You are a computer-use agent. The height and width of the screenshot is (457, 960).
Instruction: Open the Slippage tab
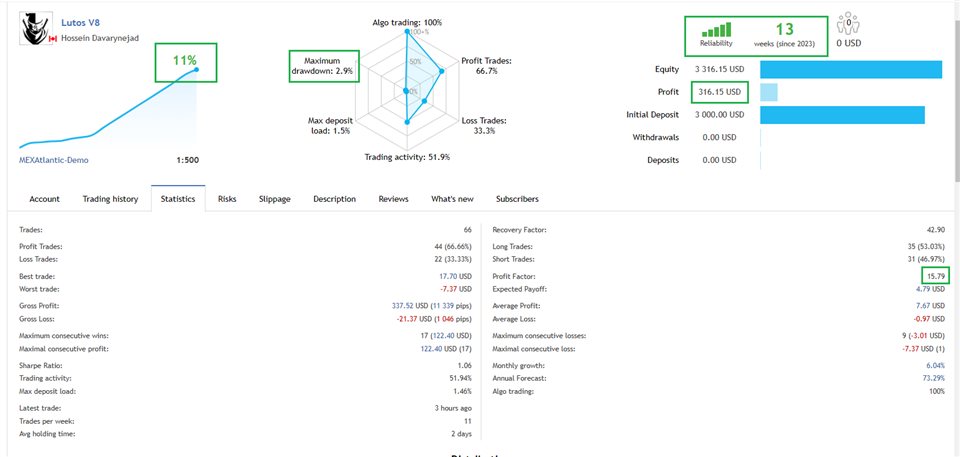(x=274, y=199)
